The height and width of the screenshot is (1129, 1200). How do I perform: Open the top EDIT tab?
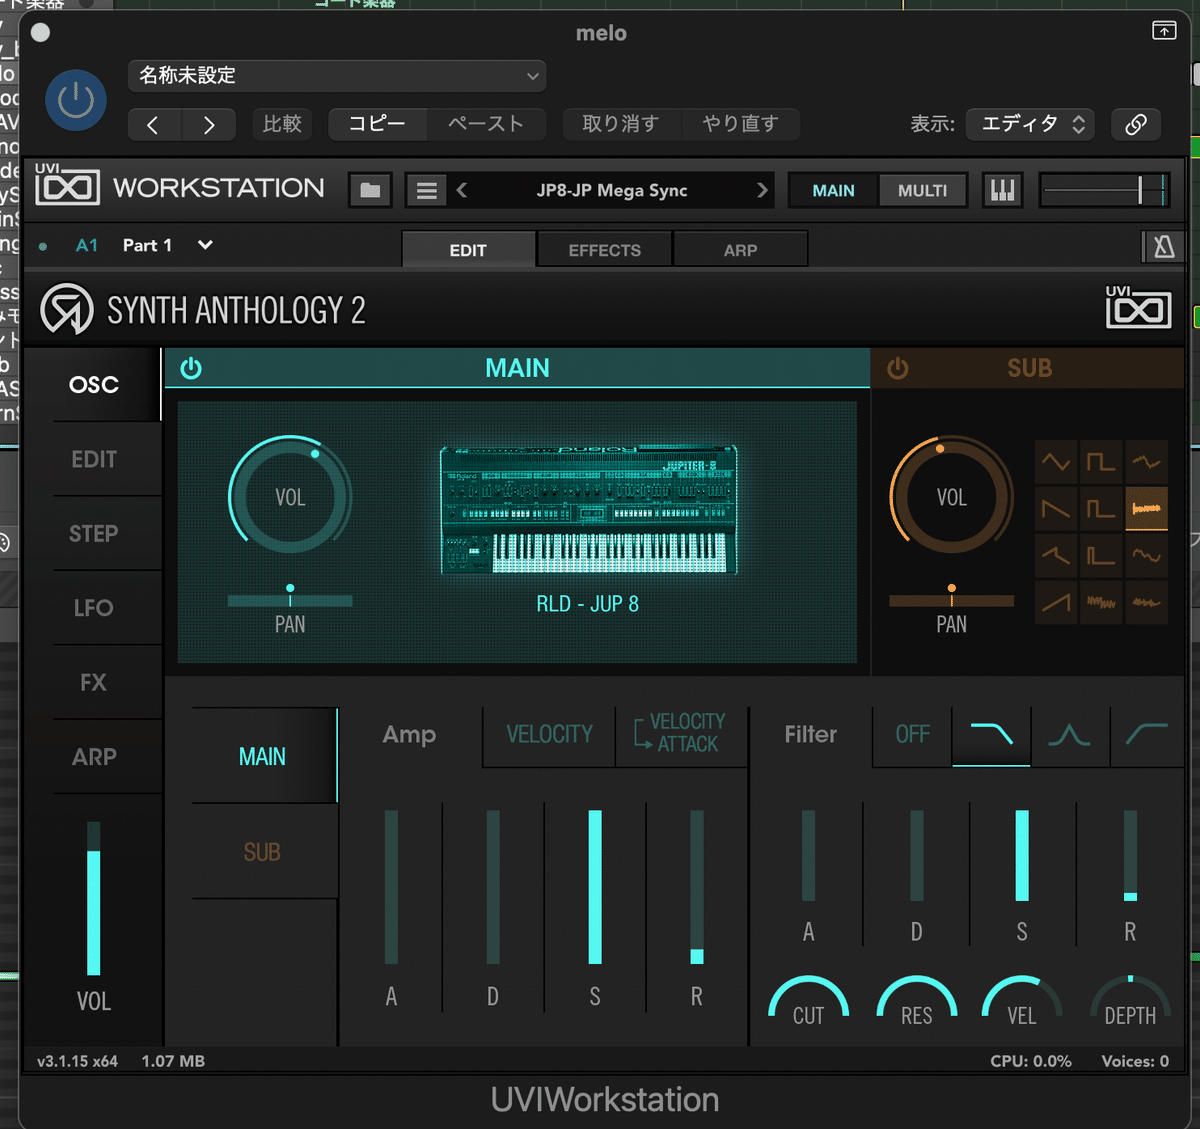pyautogui.click(x=468, y=250)
